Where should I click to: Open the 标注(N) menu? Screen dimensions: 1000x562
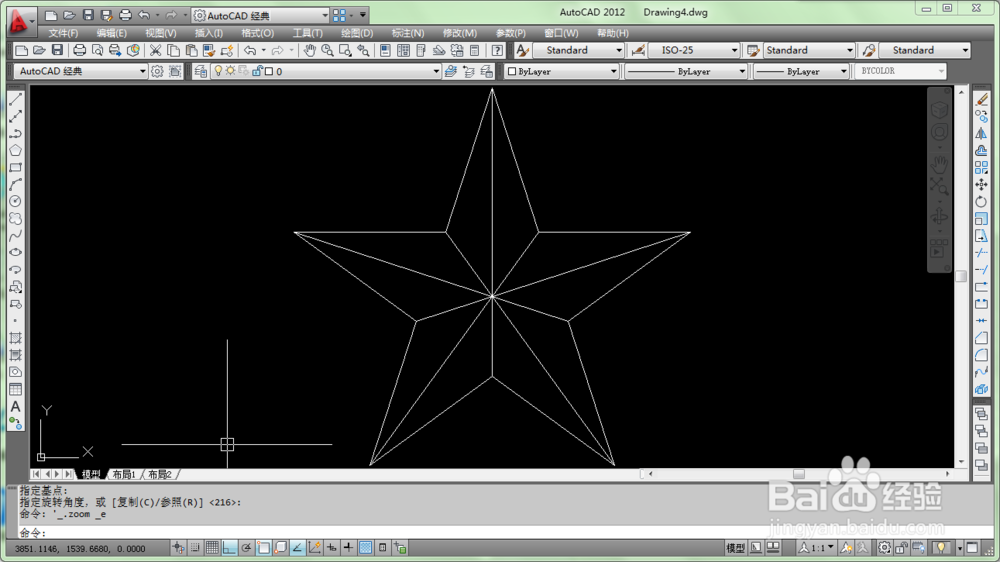[x=408, y=33]
